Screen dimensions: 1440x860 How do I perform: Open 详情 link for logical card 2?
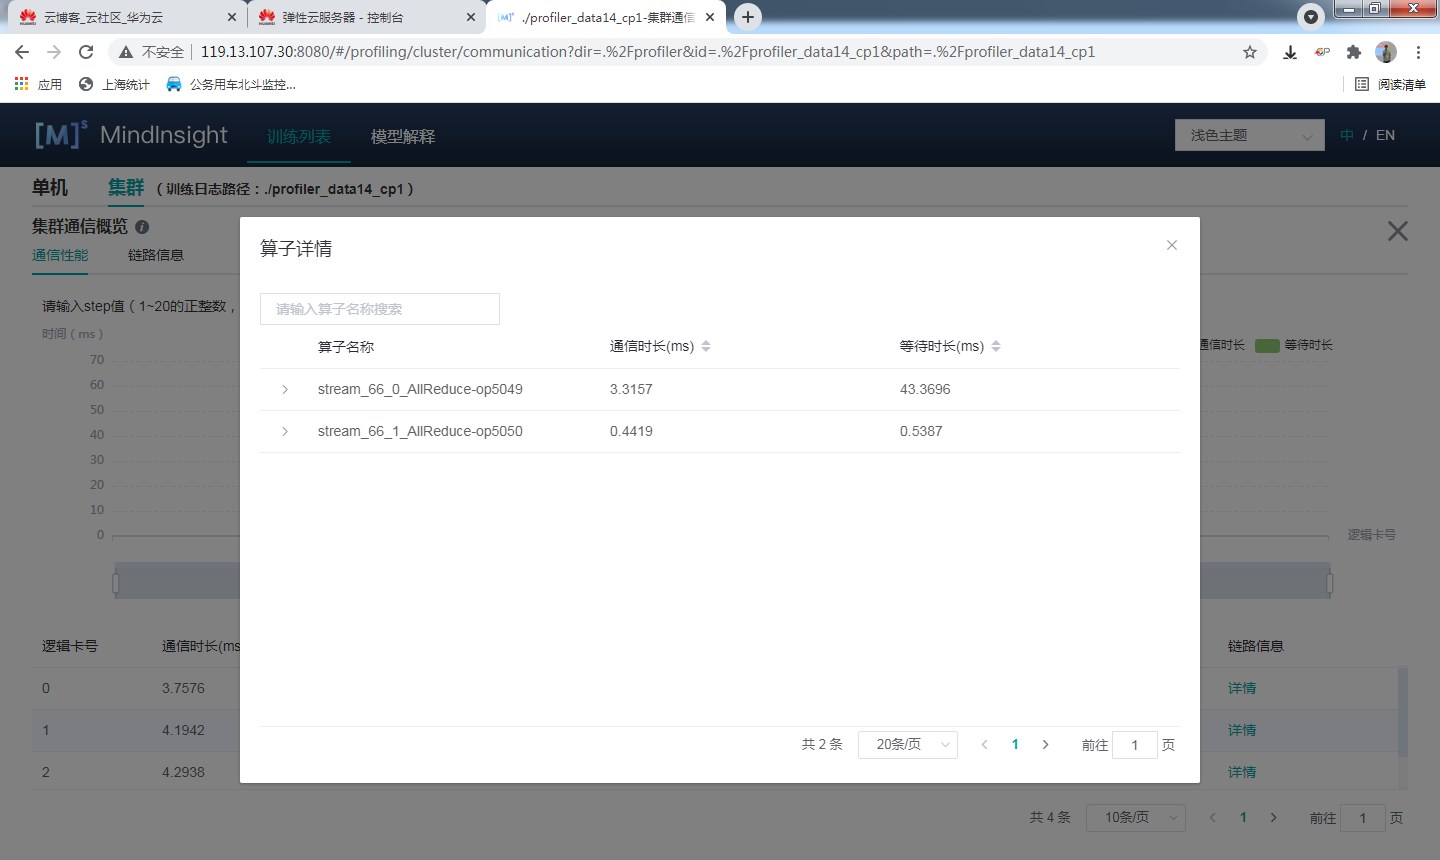point(1242,772)
